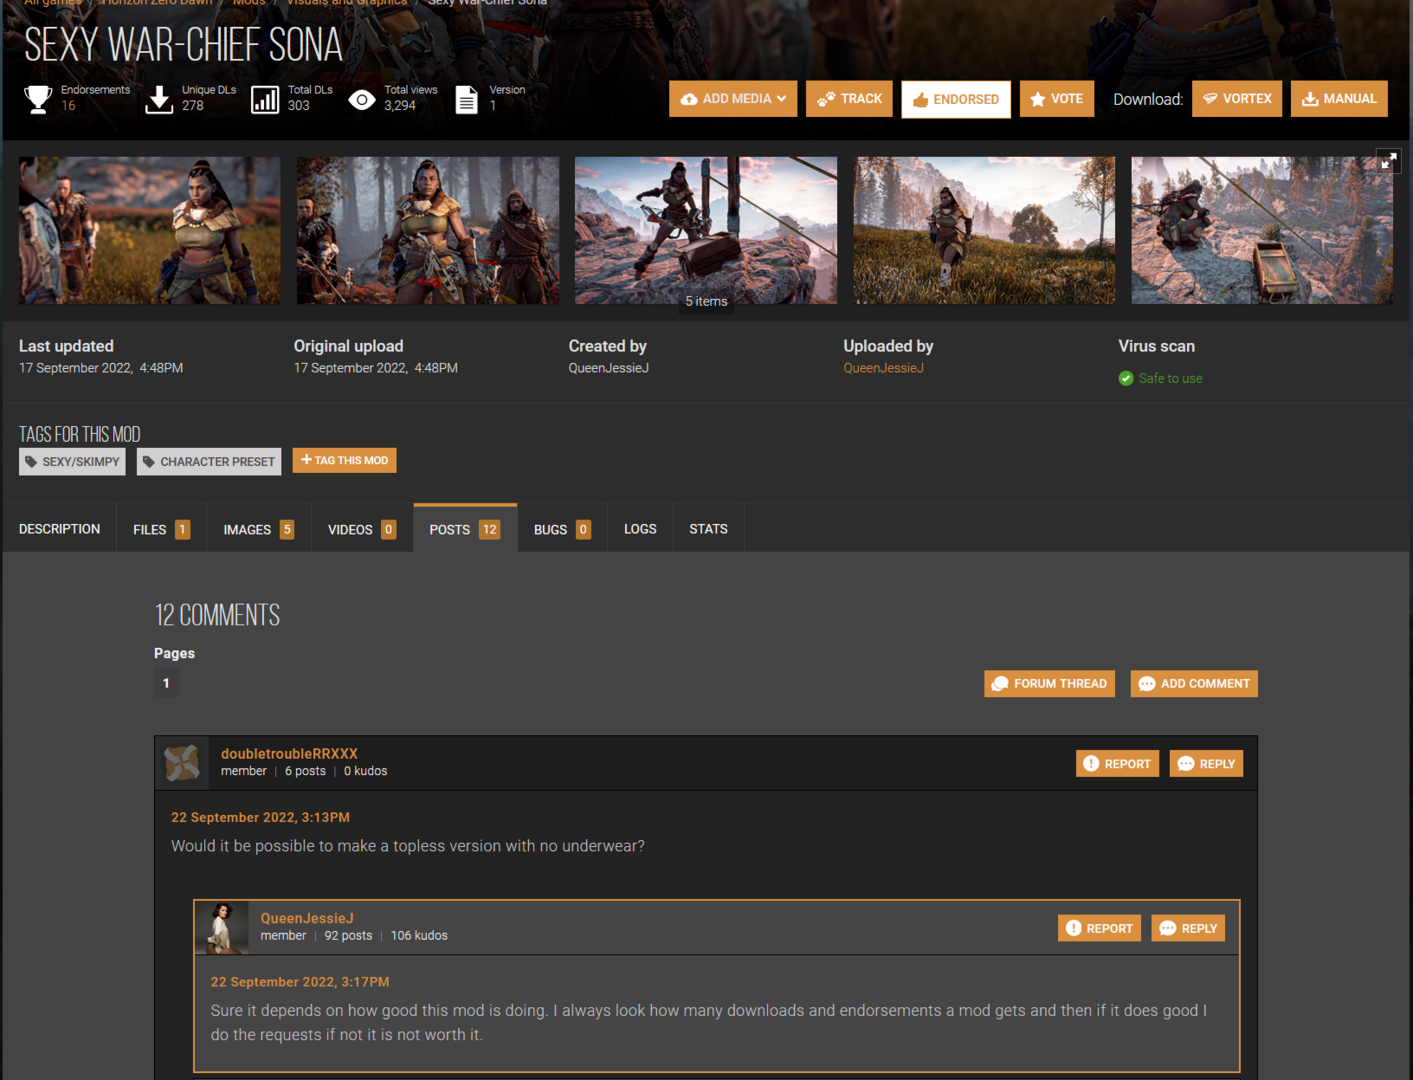Click the Character Preset tag icon

click(x=149, y=462)
